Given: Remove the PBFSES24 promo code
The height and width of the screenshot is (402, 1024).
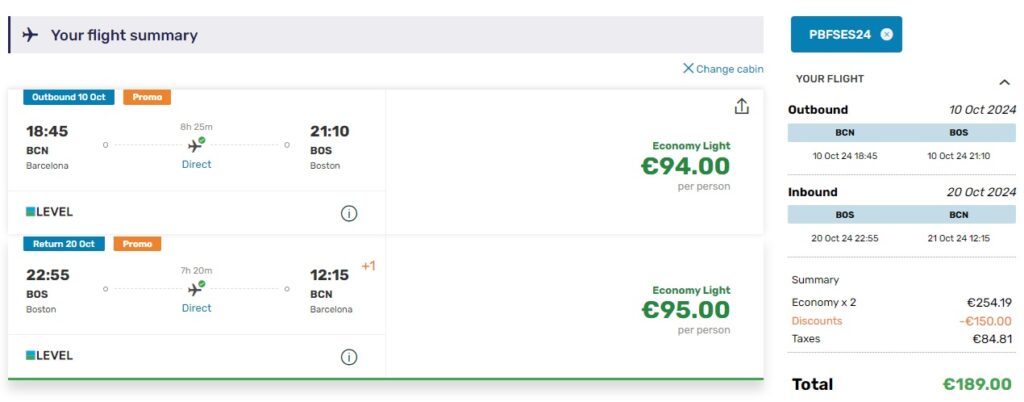Looking at the screenshot, I should tap(886, 34).
